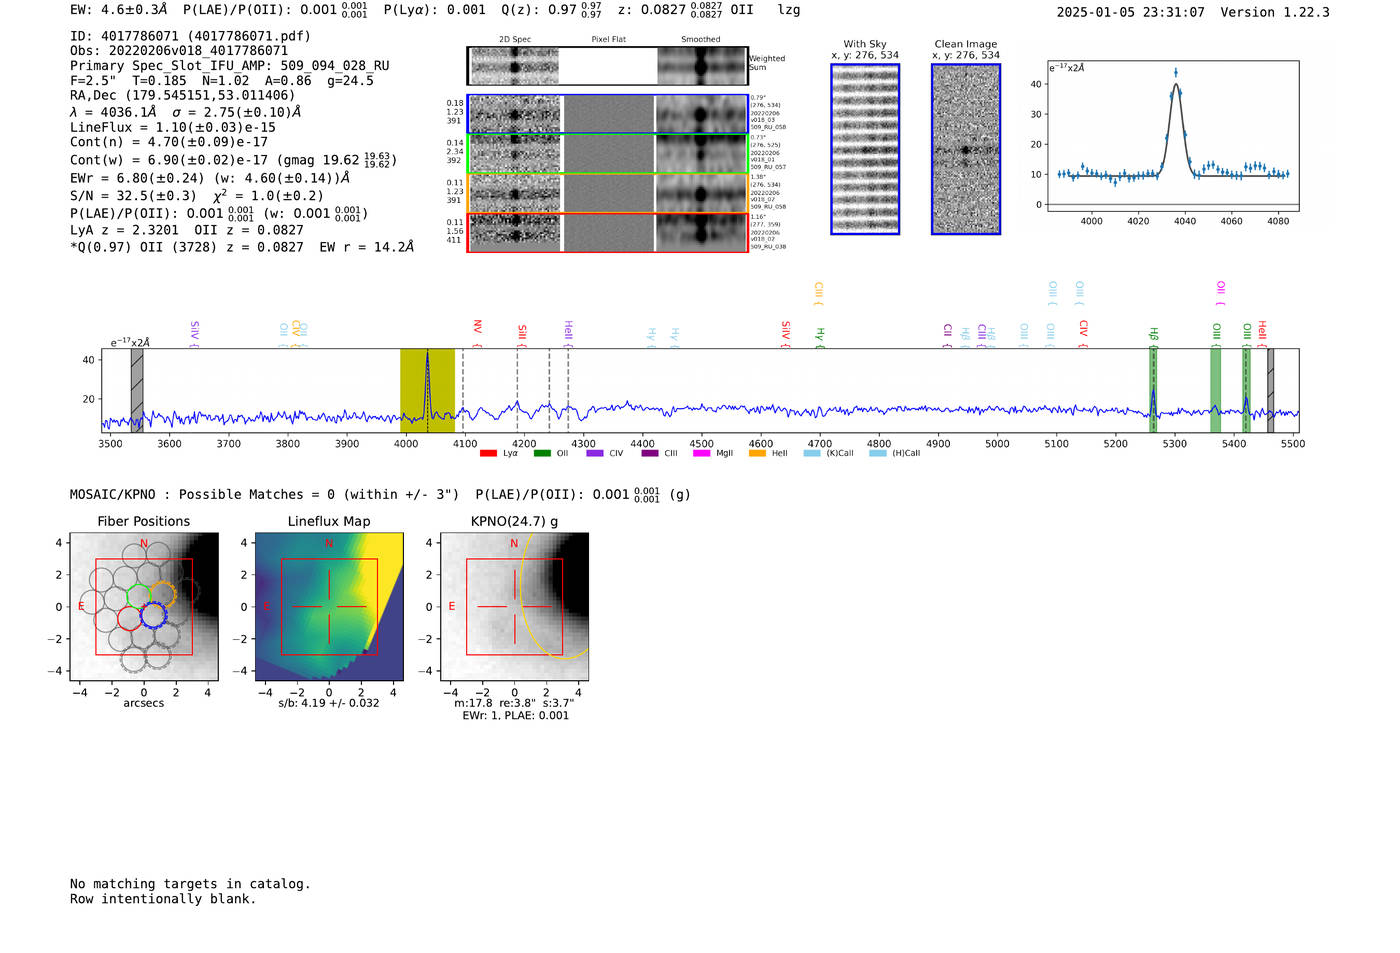Click the s/b: 4.19 +/- 0.032 caption
Screen dimensions: 1400x953
coord(329,703)
